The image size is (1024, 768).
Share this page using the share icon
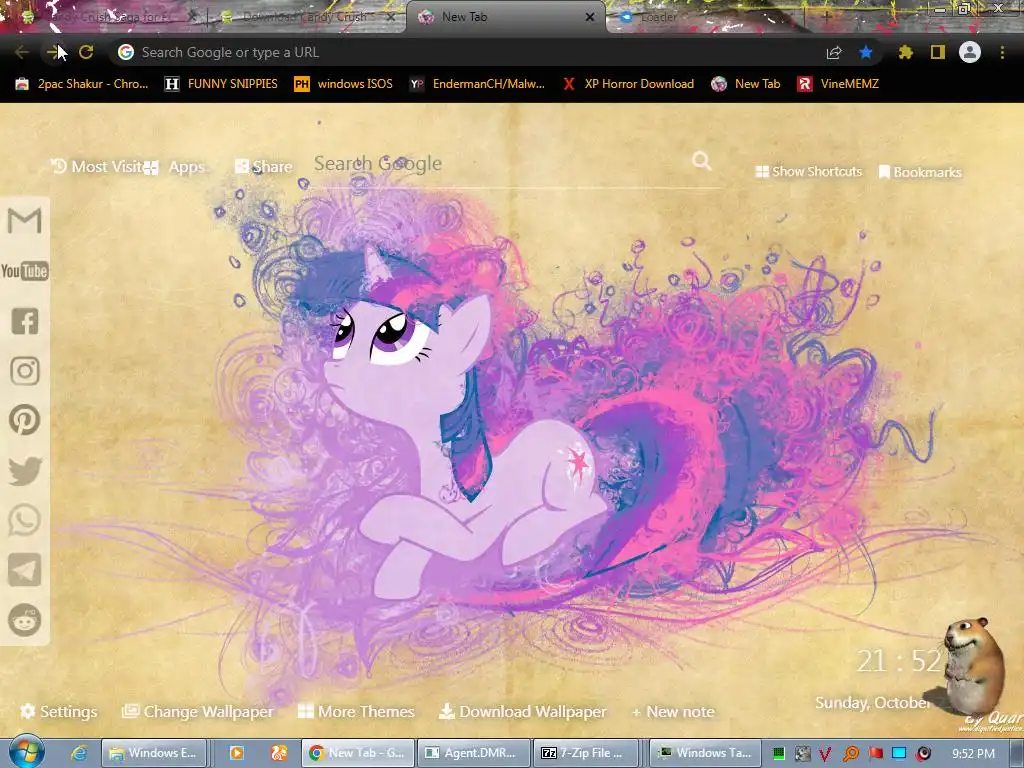point(834,53)
